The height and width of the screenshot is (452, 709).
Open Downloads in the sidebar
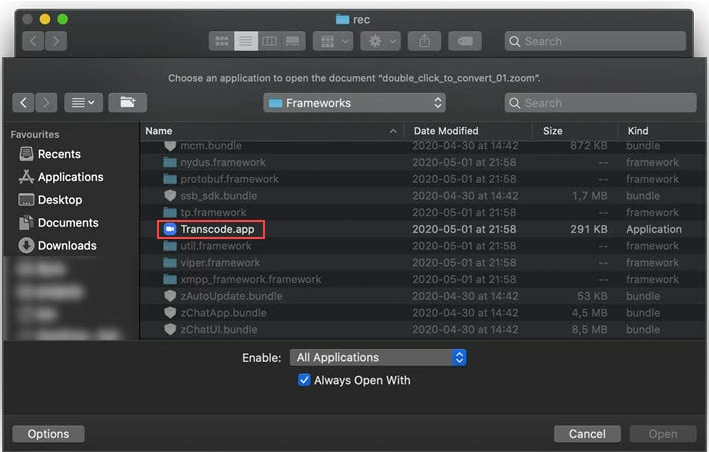(58, 245)
